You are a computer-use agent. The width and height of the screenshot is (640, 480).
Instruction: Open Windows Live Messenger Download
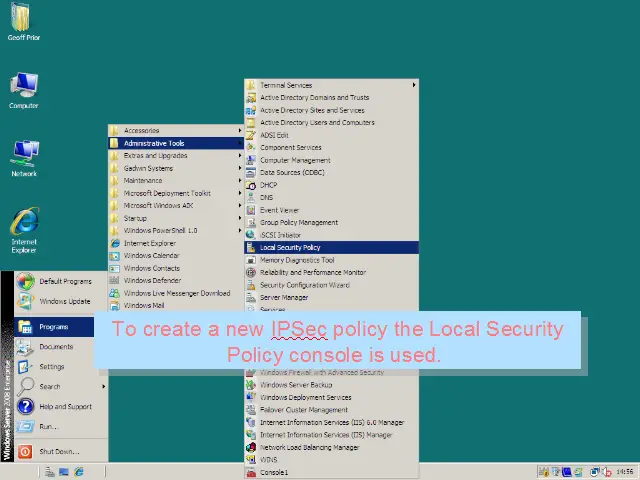[x=176, y=293]
